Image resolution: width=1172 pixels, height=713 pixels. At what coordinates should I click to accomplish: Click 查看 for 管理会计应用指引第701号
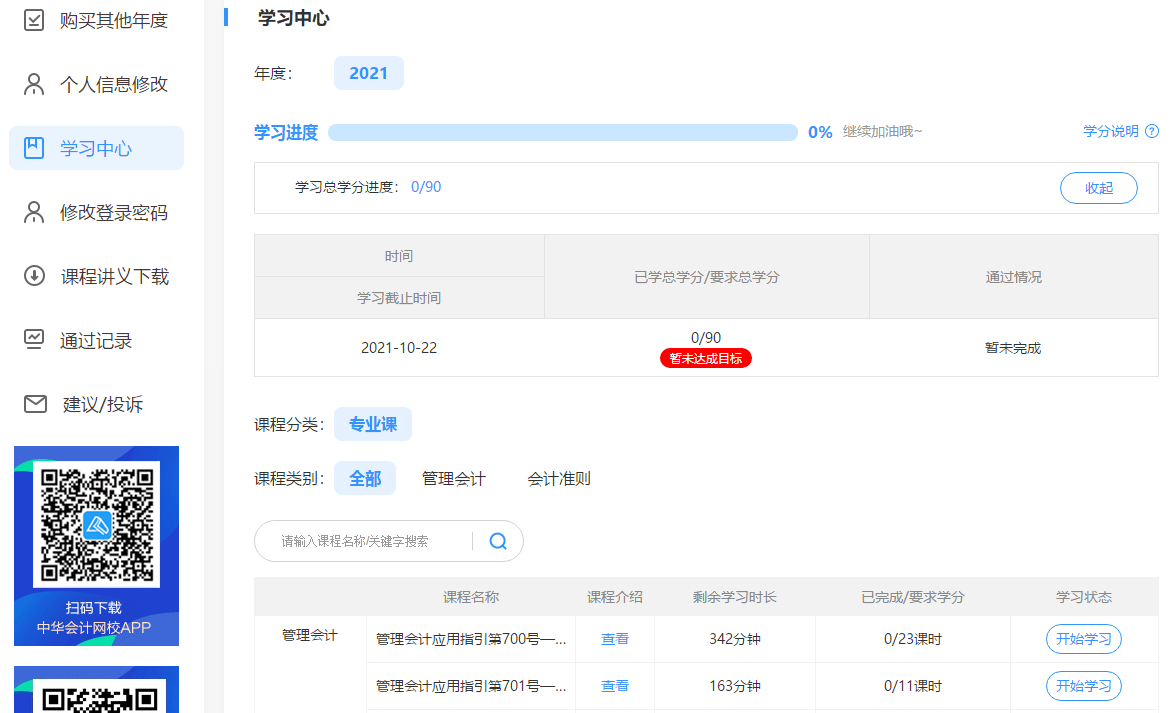614,686
